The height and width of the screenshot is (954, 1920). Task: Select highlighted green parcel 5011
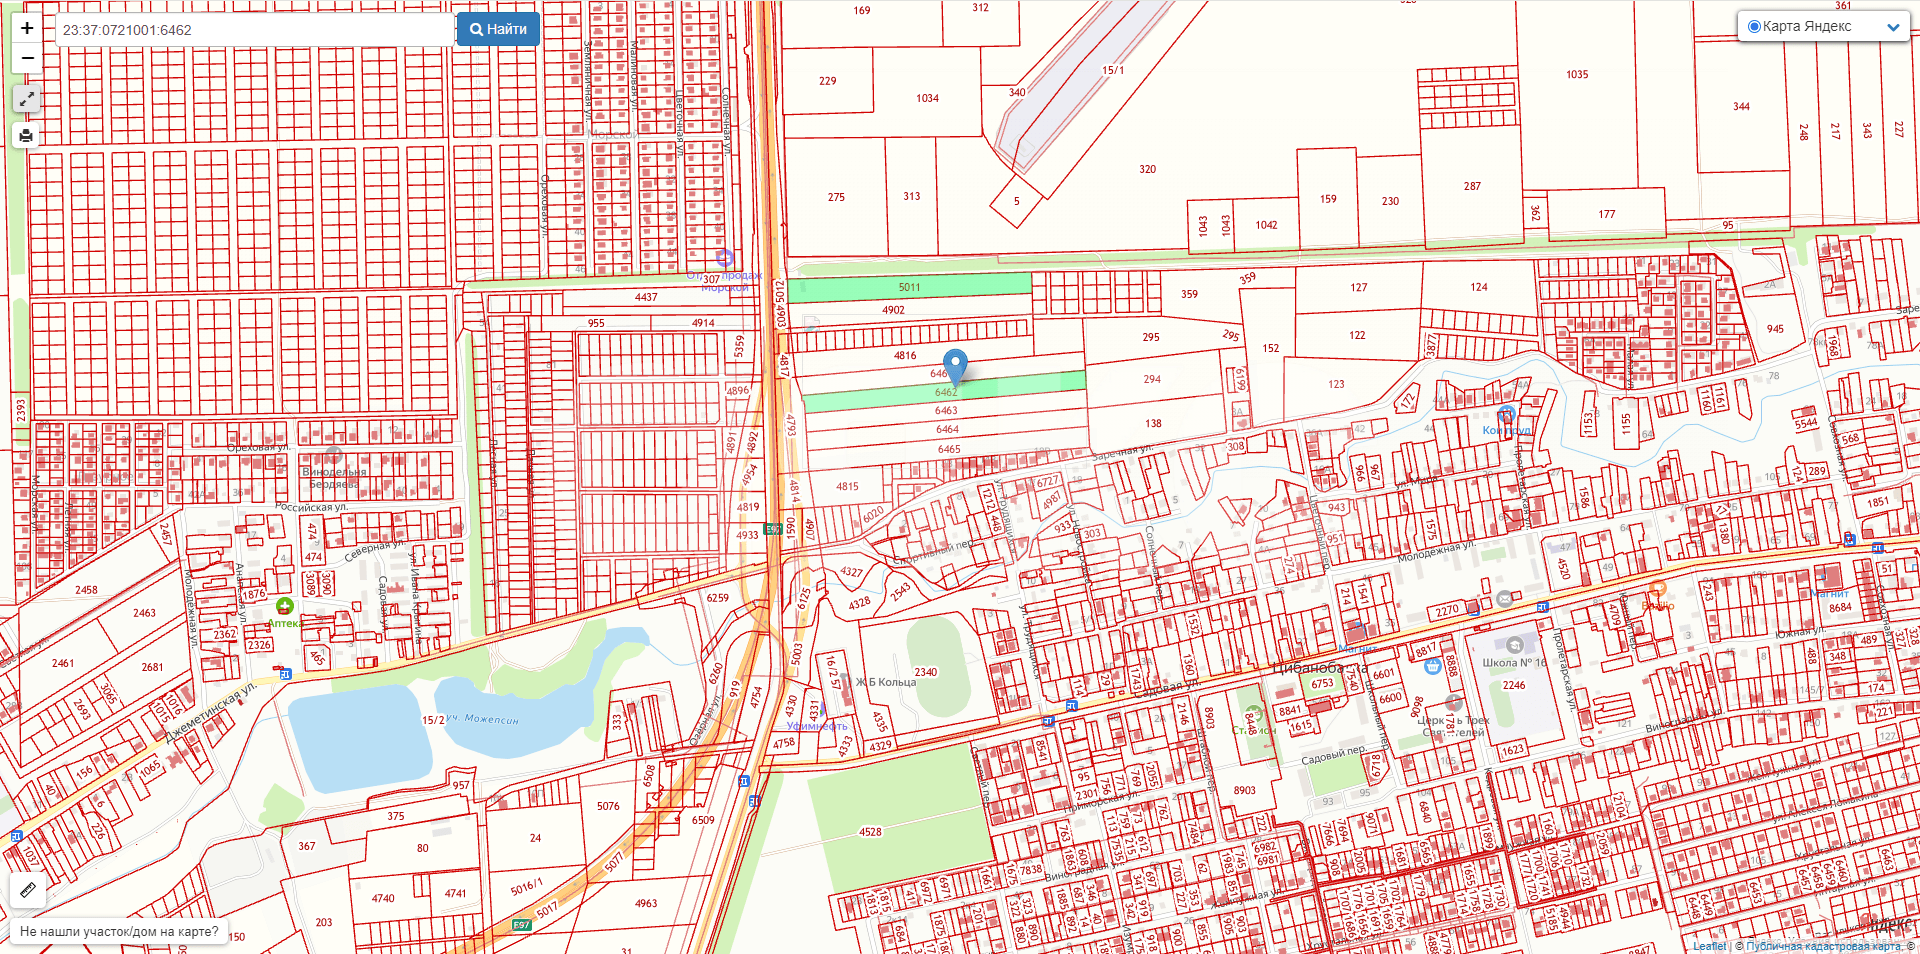pos(908,287)
